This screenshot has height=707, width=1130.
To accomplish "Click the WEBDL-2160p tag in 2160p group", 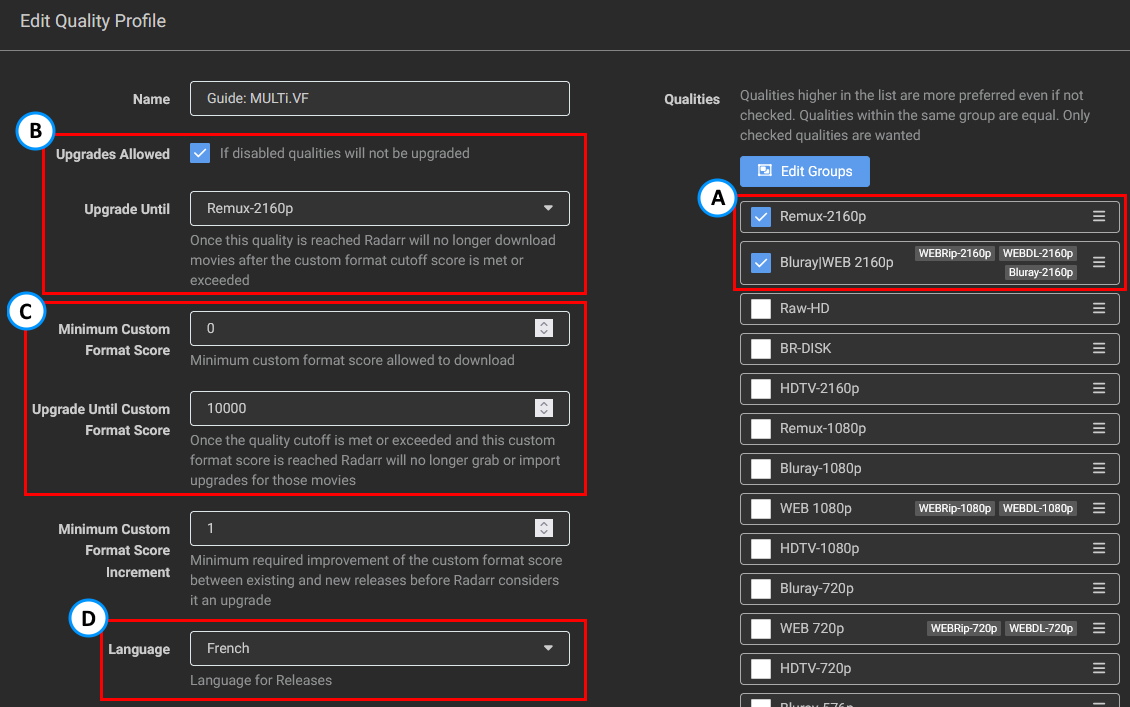I will point(1037,254).
